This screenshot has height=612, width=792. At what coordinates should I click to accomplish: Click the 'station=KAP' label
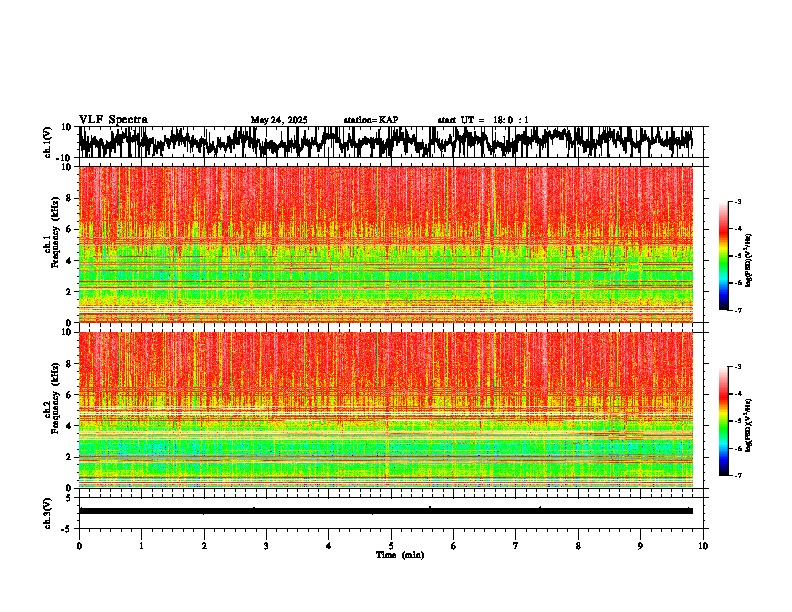(x=371, y=120)
